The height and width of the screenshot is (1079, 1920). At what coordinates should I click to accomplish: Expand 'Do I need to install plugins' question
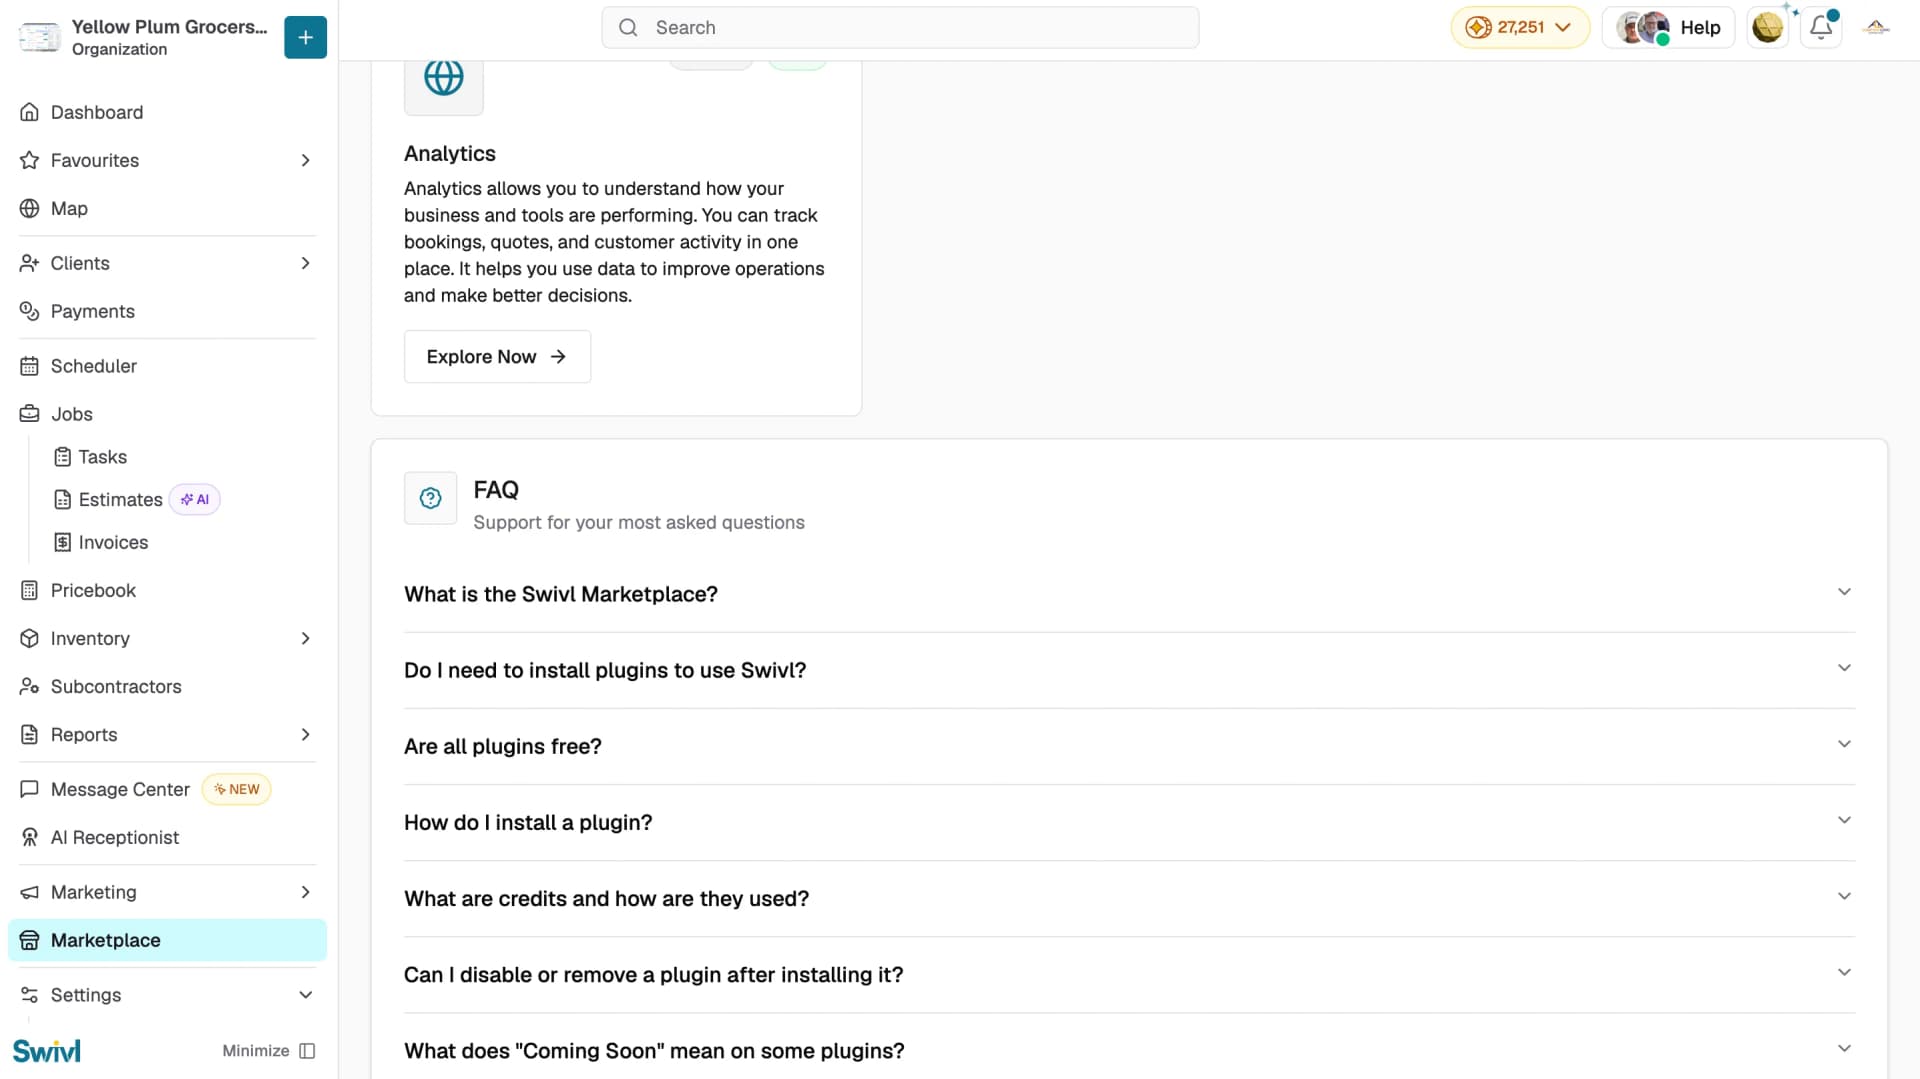[1129, 670]
